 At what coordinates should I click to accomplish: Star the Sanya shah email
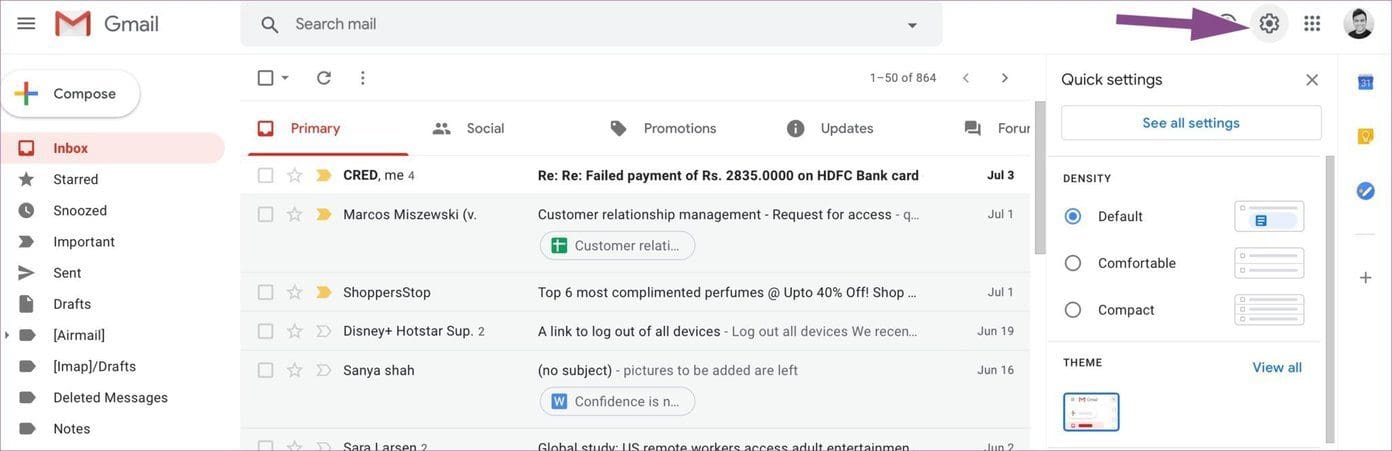pyautogui.click(x=294, y=370)
